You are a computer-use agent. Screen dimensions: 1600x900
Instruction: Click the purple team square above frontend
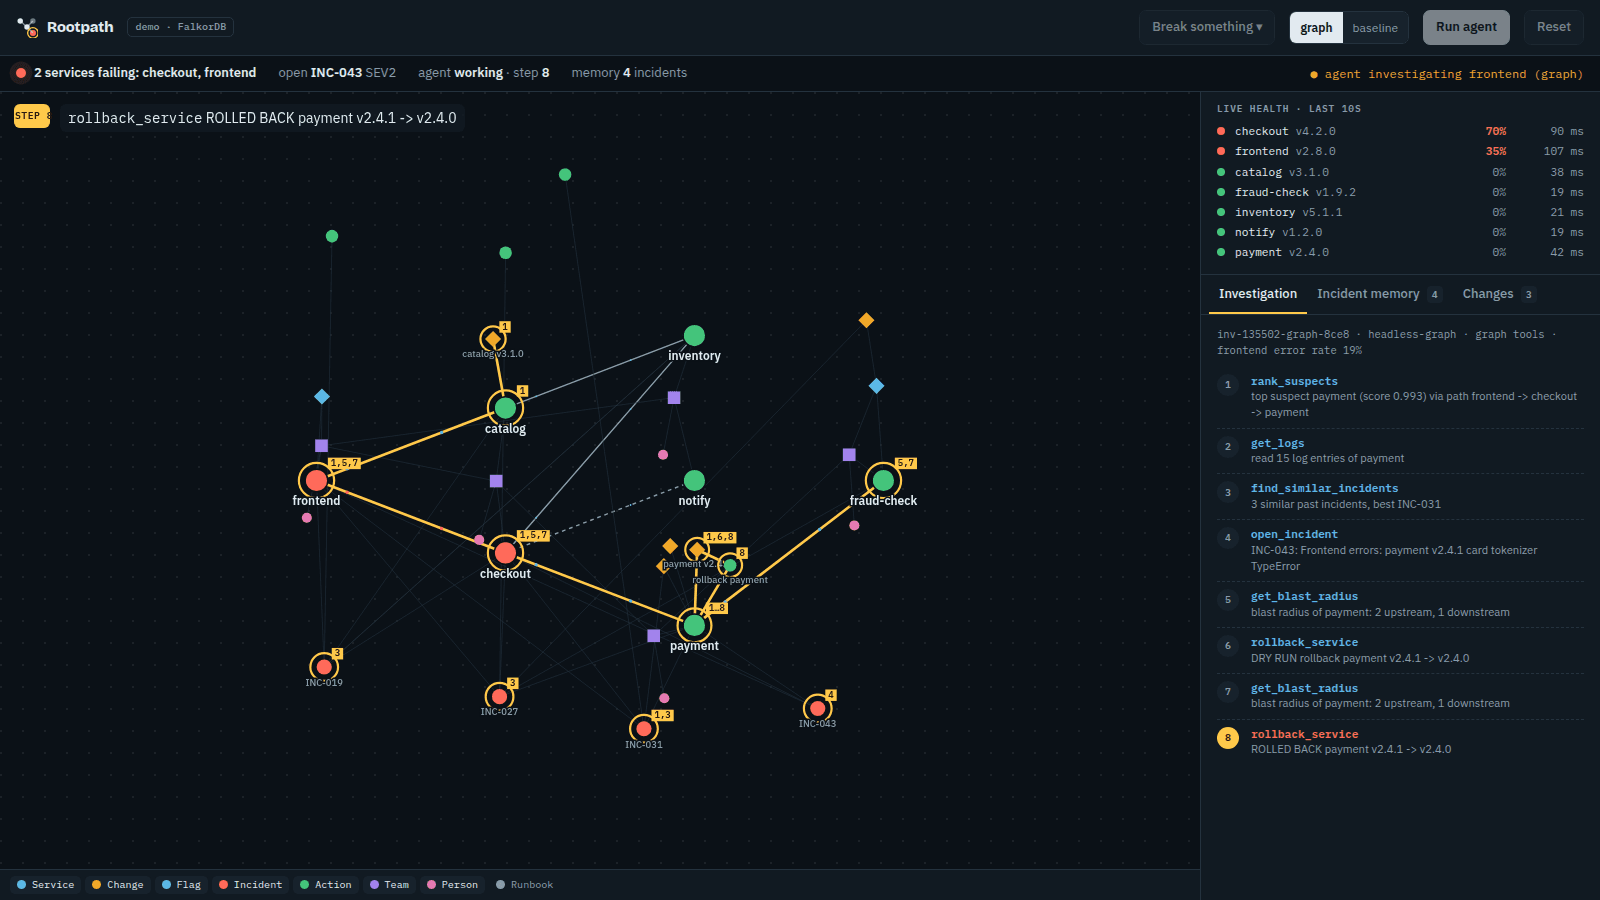point(321,446)
